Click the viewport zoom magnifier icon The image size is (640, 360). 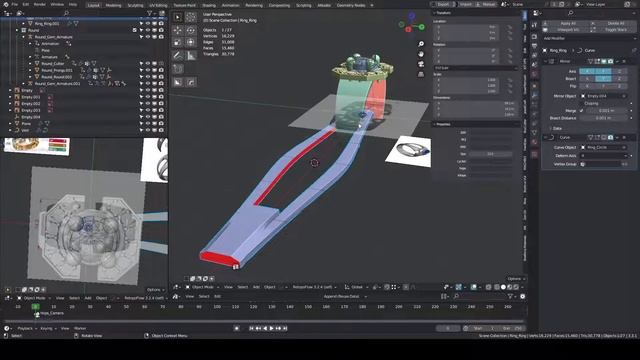tap(421, 44)
